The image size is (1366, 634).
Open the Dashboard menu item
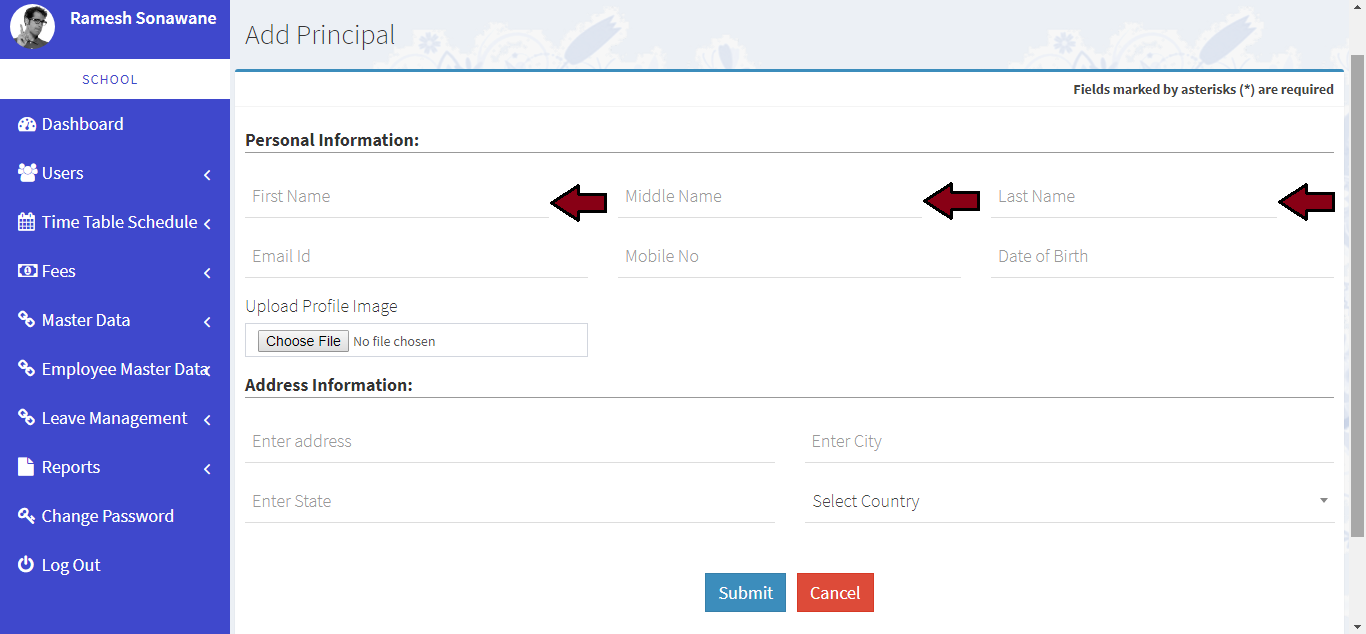[83, 124]
